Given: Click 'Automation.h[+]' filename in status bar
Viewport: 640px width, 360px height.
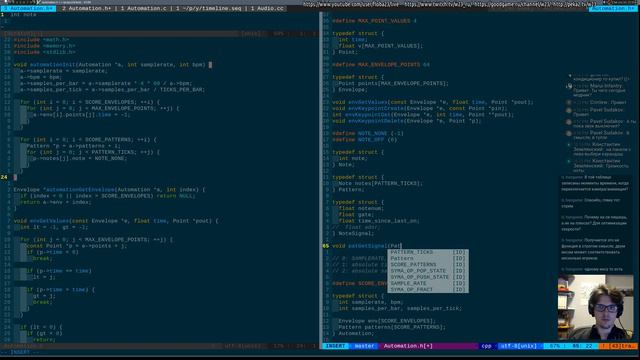Looking at the screenshot, I should coord(408,346).
